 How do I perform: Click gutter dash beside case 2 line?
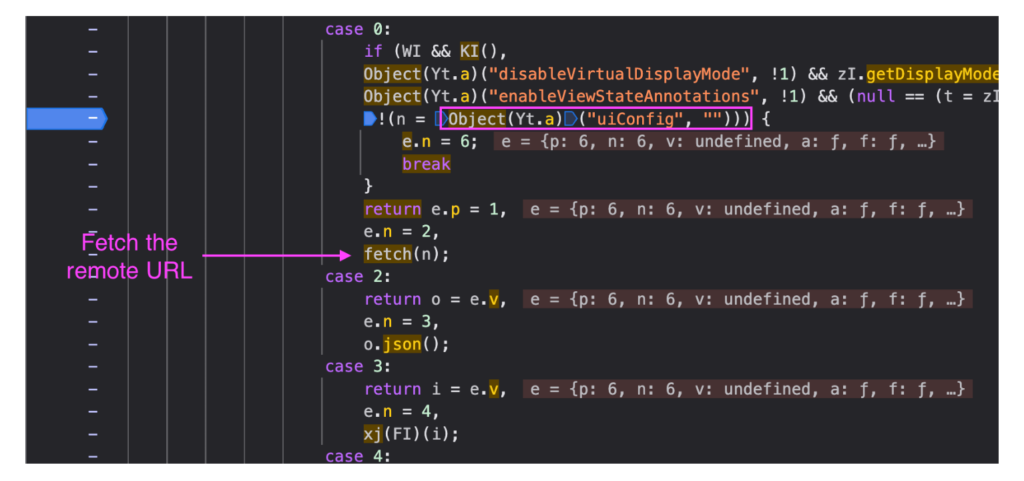point(93,276)
